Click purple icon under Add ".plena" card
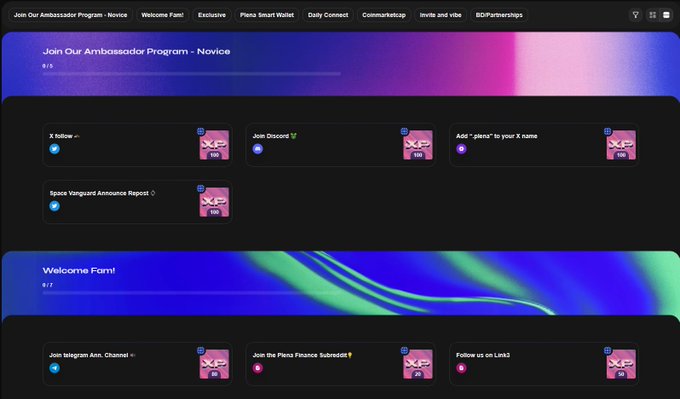The image size is (680, 399). pos(461,149)
